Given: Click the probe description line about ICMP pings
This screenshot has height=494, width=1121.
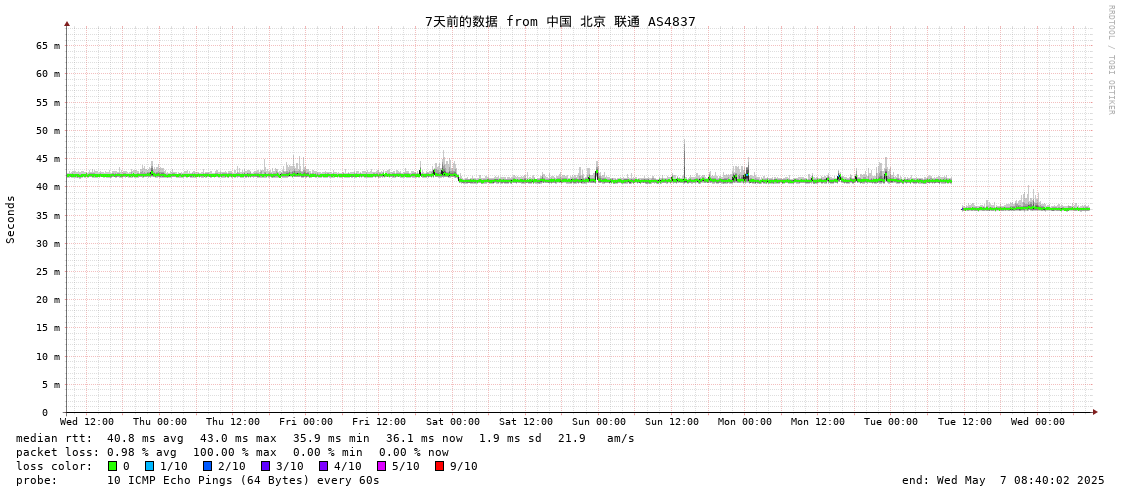Looking at the screenshot, I should 243,480.
